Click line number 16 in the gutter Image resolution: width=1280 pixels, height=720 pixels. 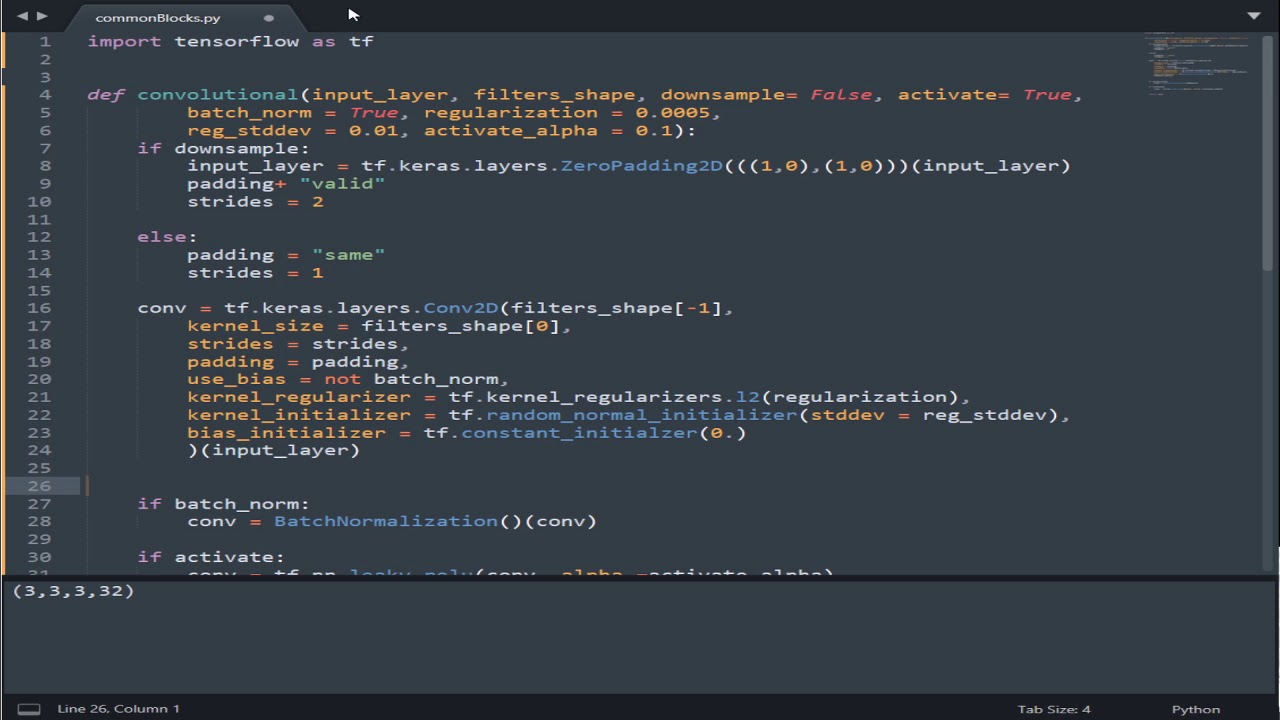[x=39, y=308]
